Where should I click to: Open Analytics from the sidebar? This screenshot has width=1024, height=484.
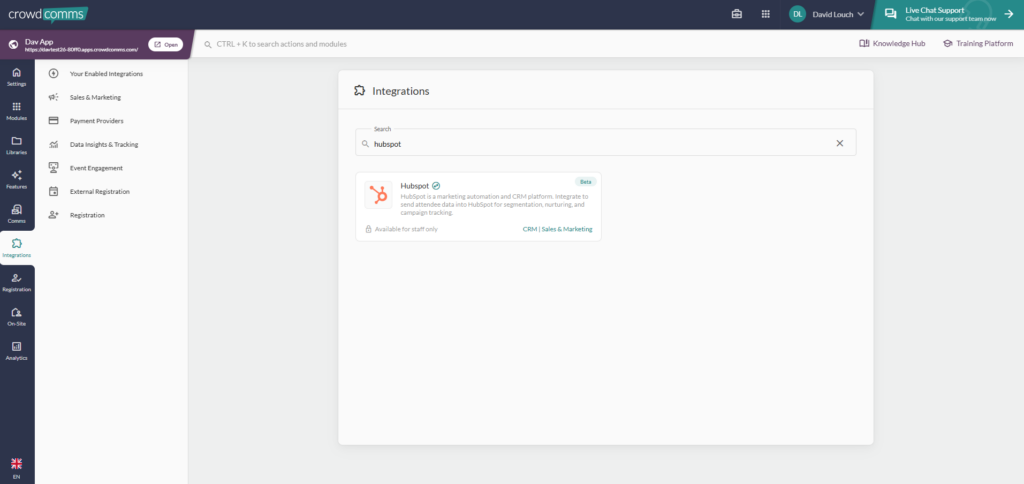click(x=17, y=350)
